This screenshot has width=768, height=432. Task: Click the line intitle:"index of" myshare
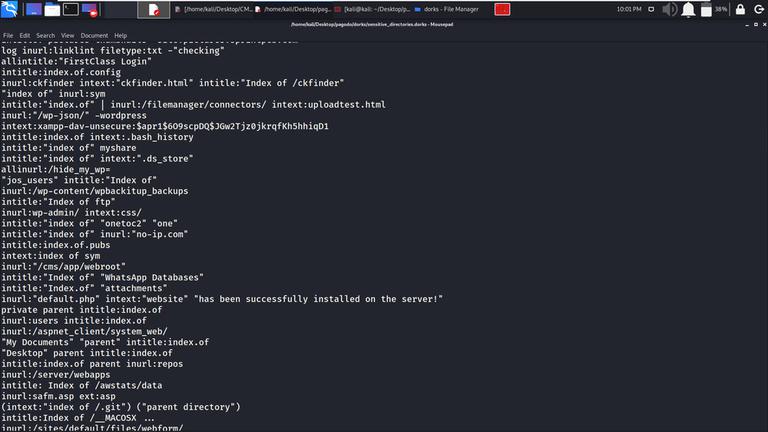pyautogui.click(x=69, y=148)
